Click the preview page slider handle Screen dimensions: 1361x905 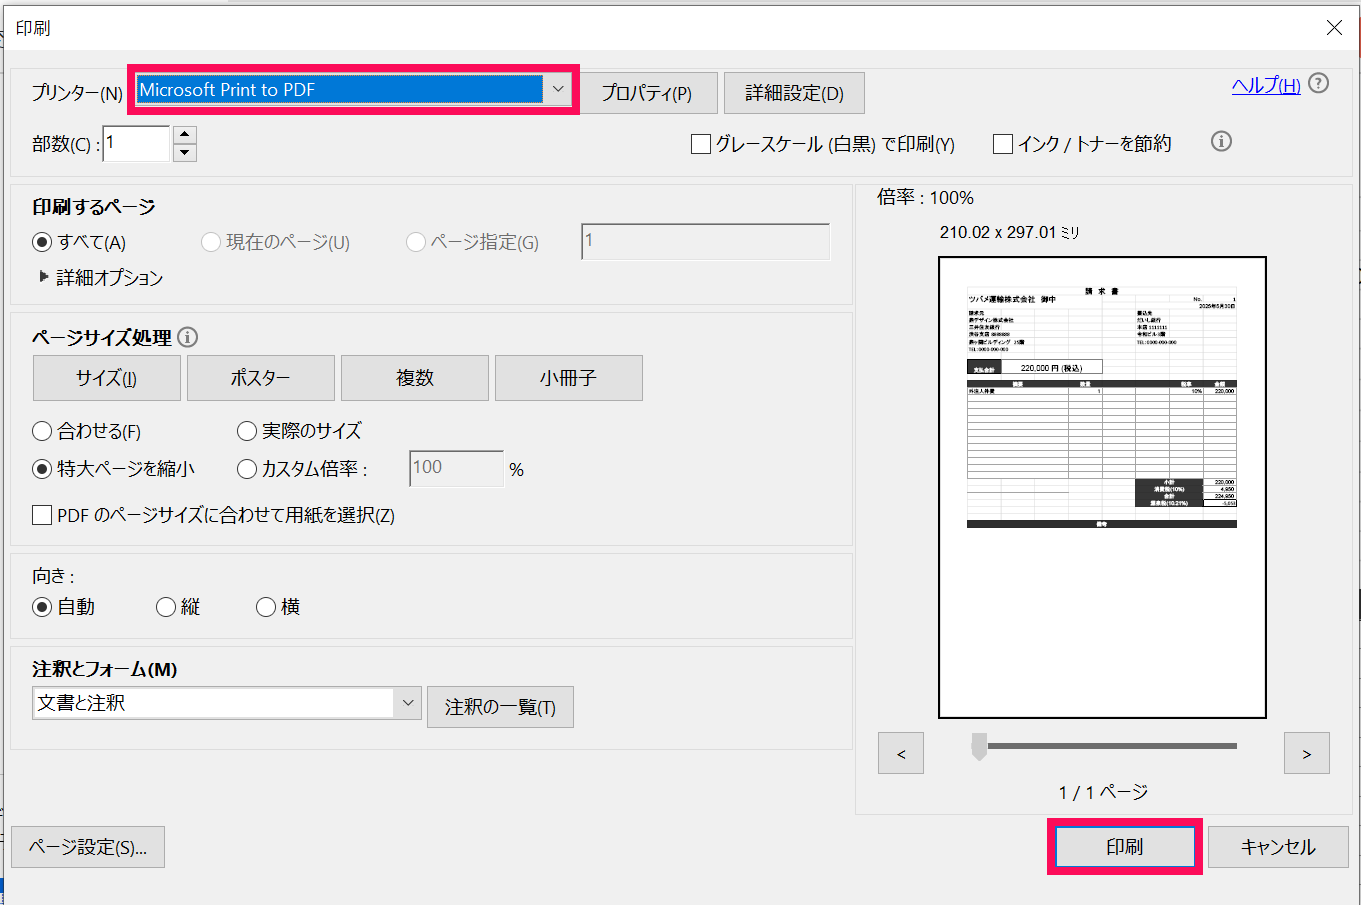pyautogui.click(x=980, y=745)
